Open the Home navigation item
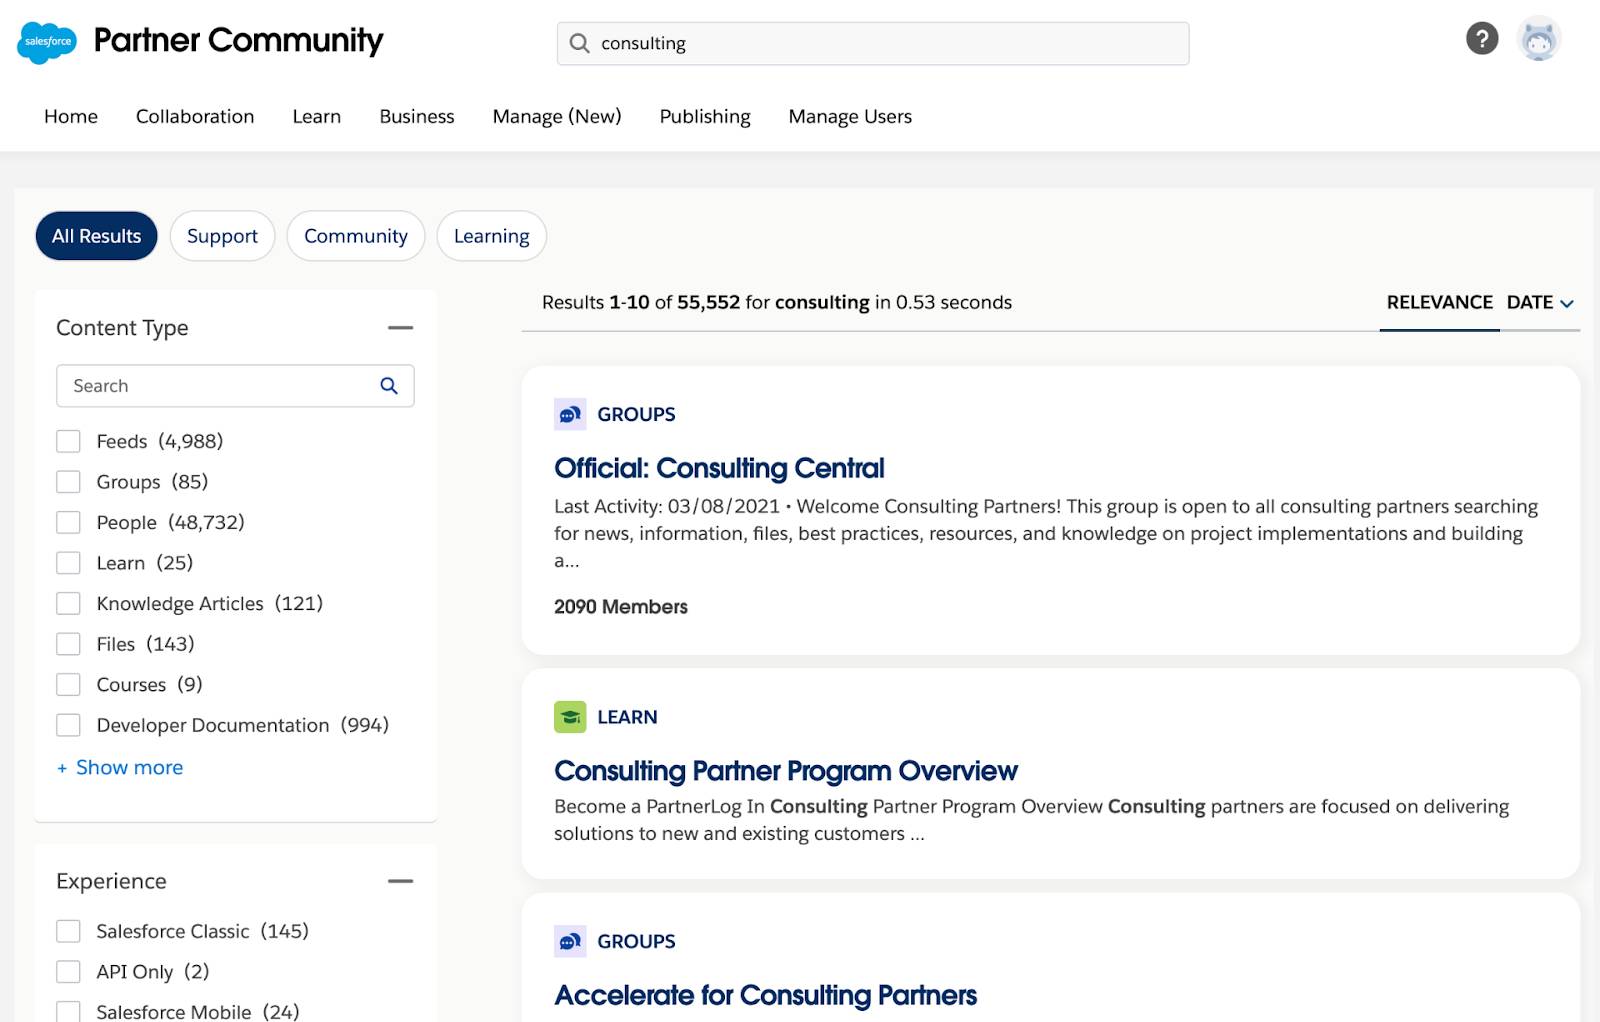The height and width of the screenshot is (1022, 1600). (x=71, y=117)
